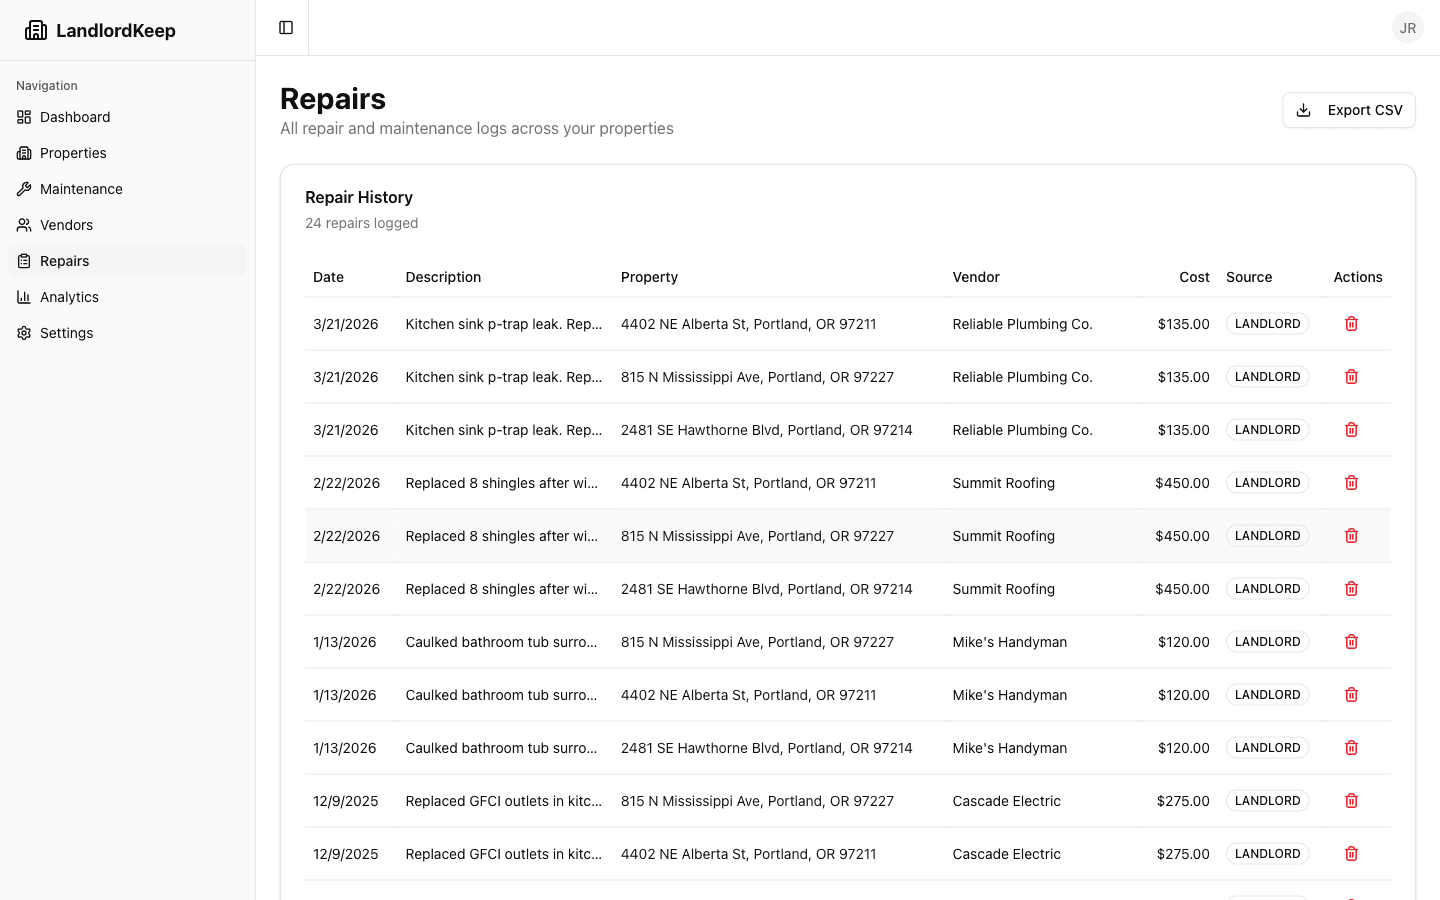This screenshot has width=1440, height=900.
Task: Click the download icon on Export CSV
Action: (x=1304, y=110)
